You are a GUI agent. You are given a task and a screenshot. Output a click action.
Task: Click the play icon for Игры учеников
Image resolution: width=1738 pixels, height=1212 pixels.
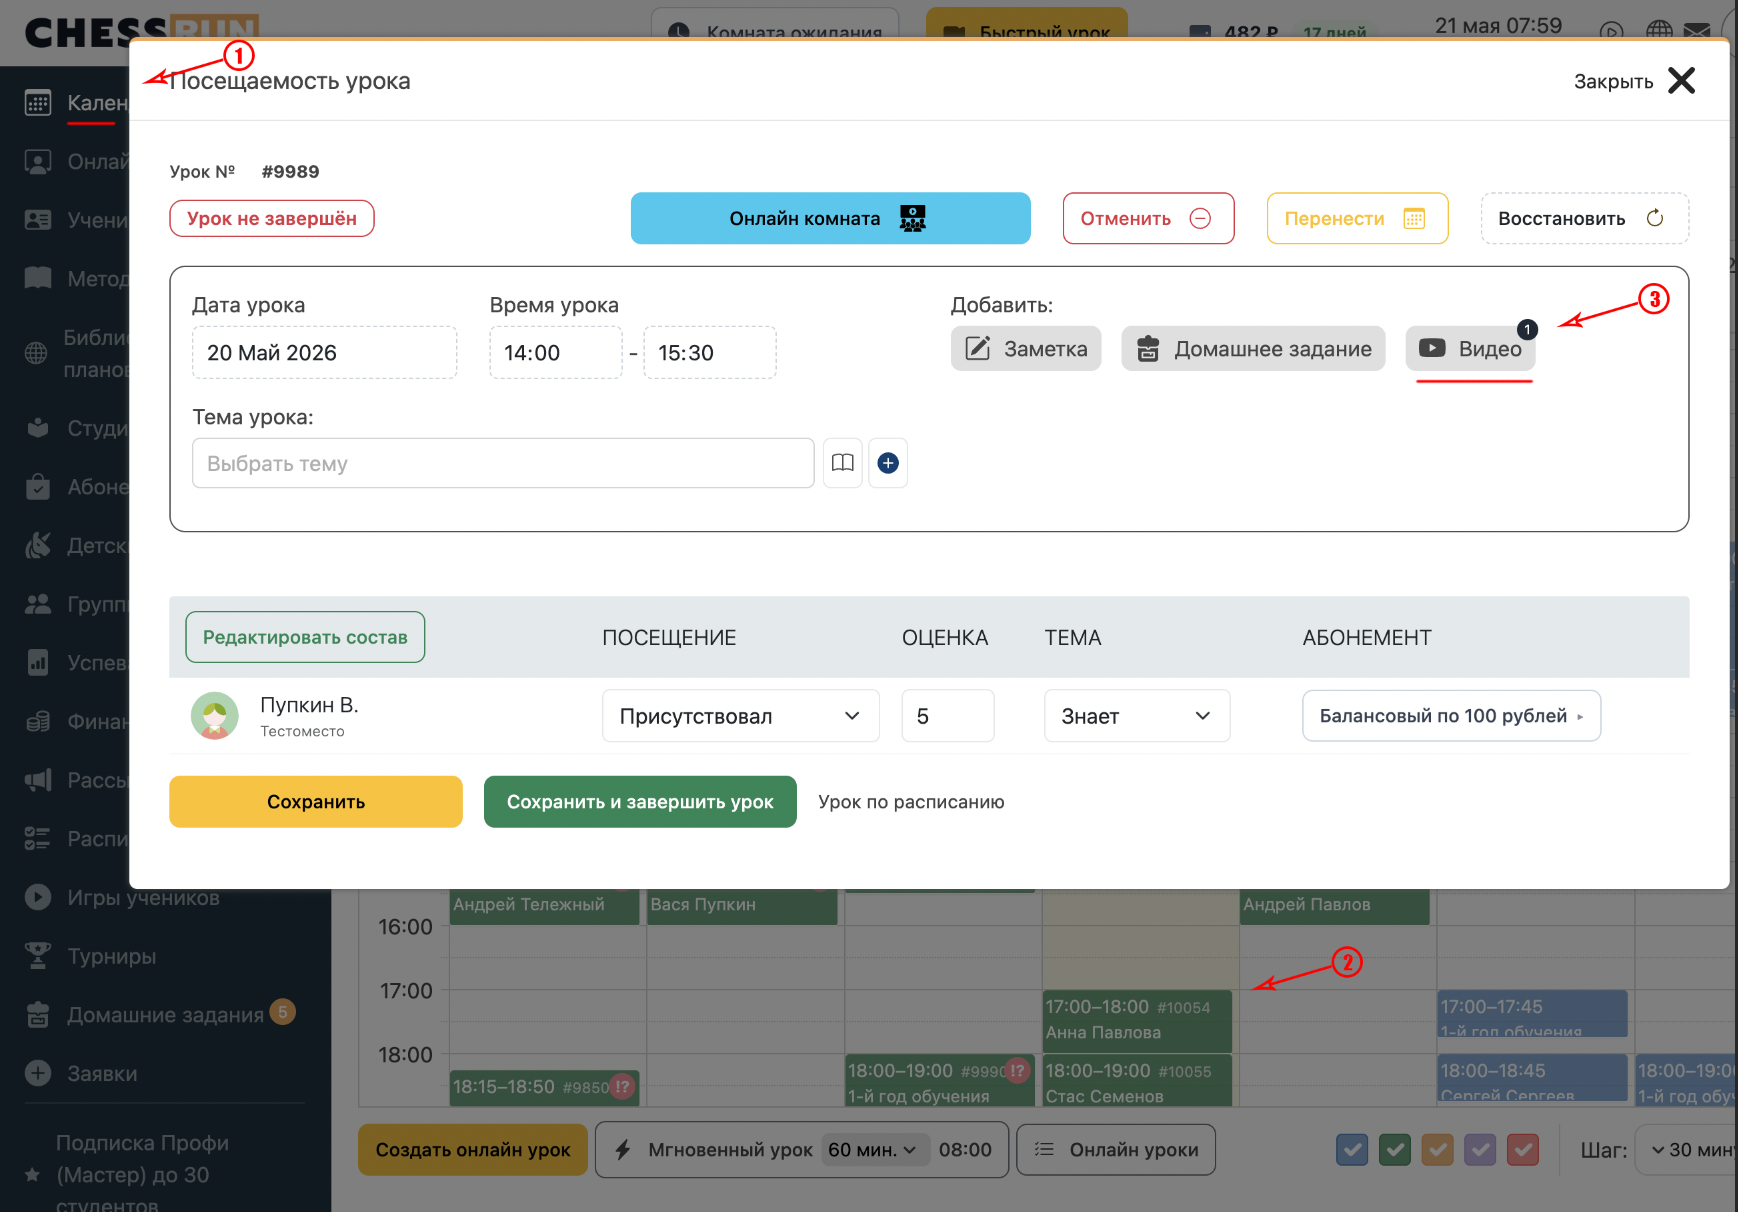tap(38, 897)
